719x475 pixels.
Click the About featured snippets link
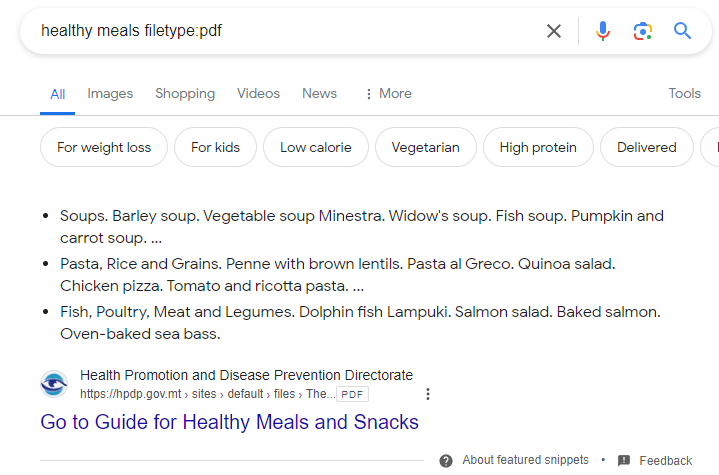(525, 460)
